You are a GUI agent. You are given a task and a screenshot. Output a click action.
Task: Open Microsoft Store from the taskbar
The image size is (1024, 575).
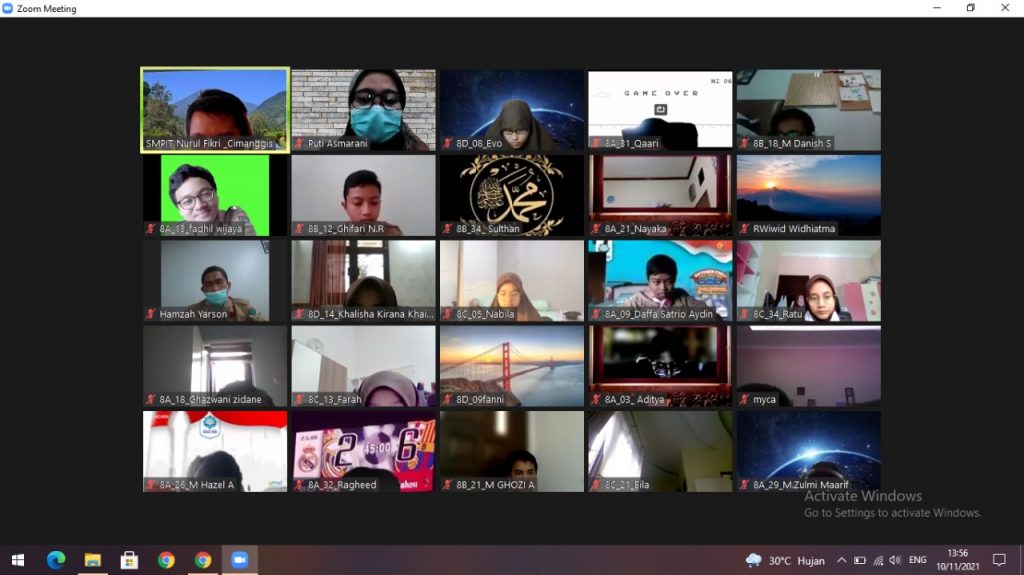pos(129,560)
